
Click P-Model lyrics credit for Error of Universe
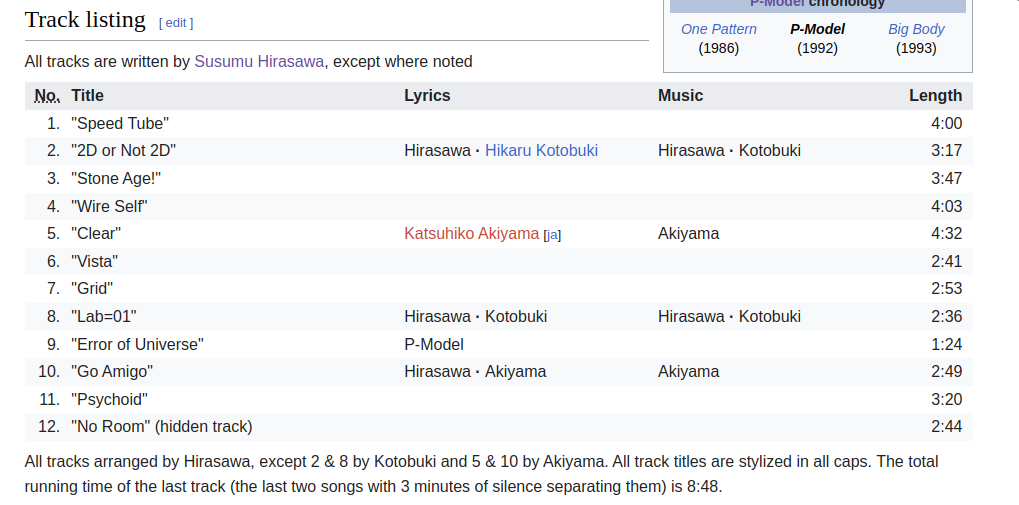pyautogui.click(x=434, y=344)
